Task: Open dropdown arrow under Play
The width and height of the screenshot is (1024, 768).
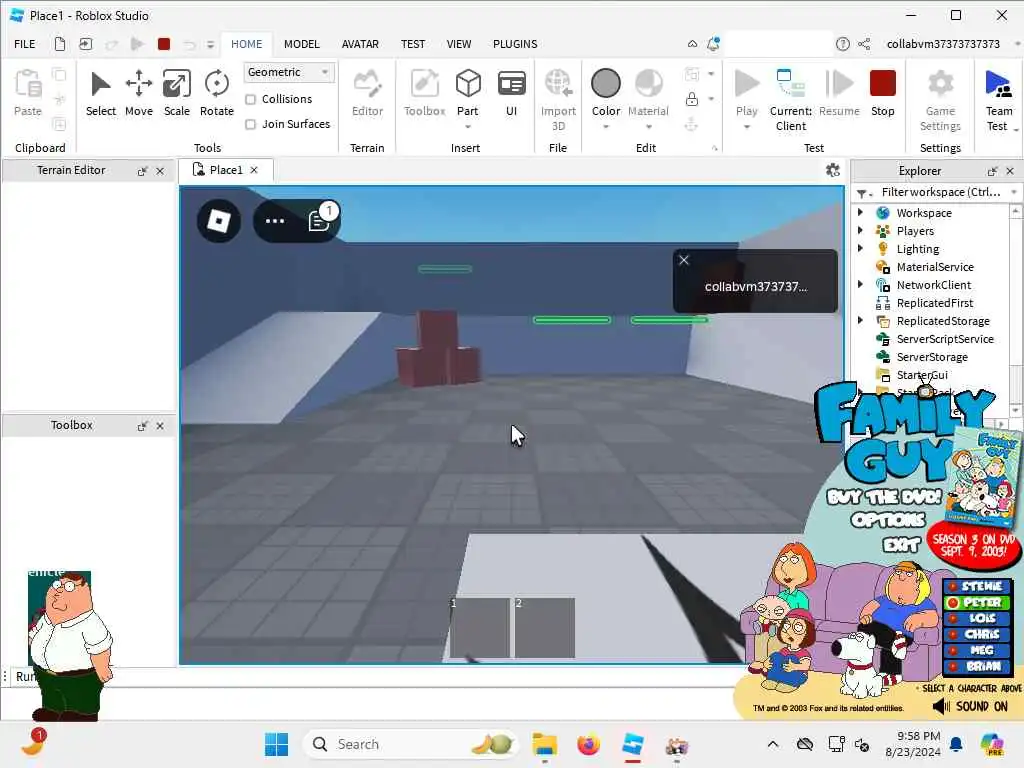Action: coord(746,127)
